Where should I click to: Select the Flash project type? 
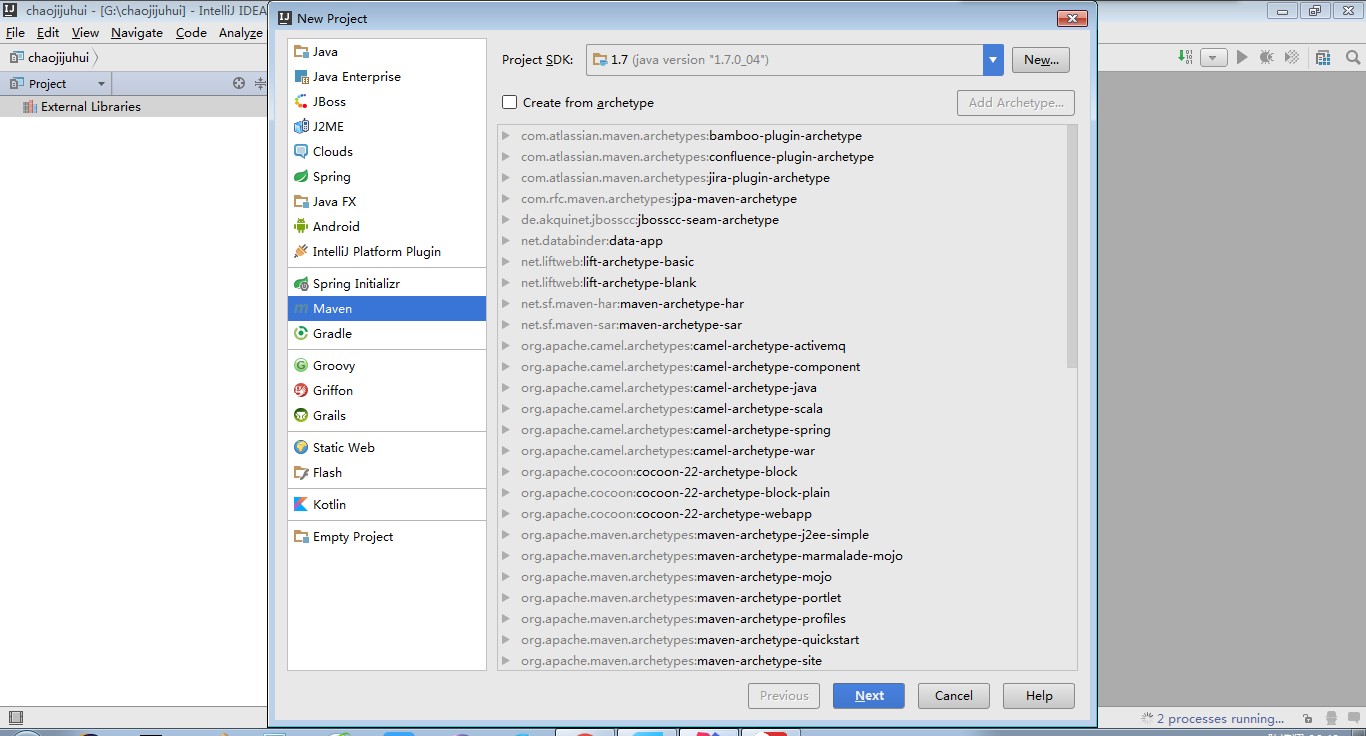386,472
